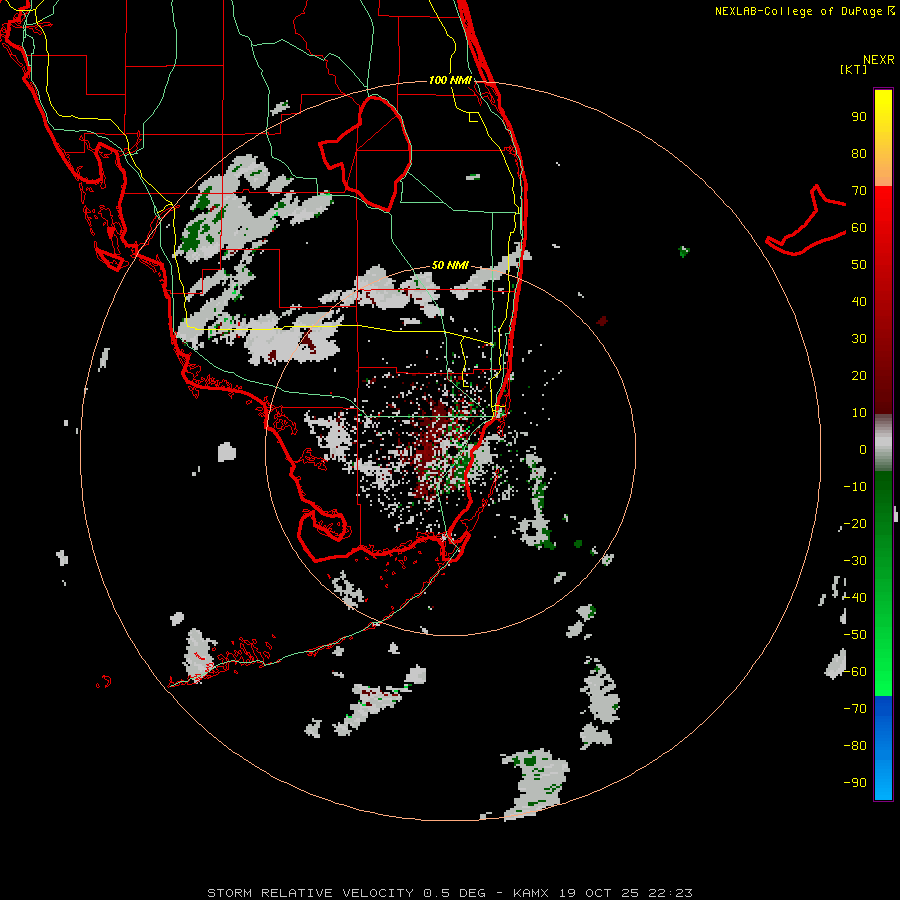
Task: Click the Bahamas island outline at right
Action: pos(806,221)
